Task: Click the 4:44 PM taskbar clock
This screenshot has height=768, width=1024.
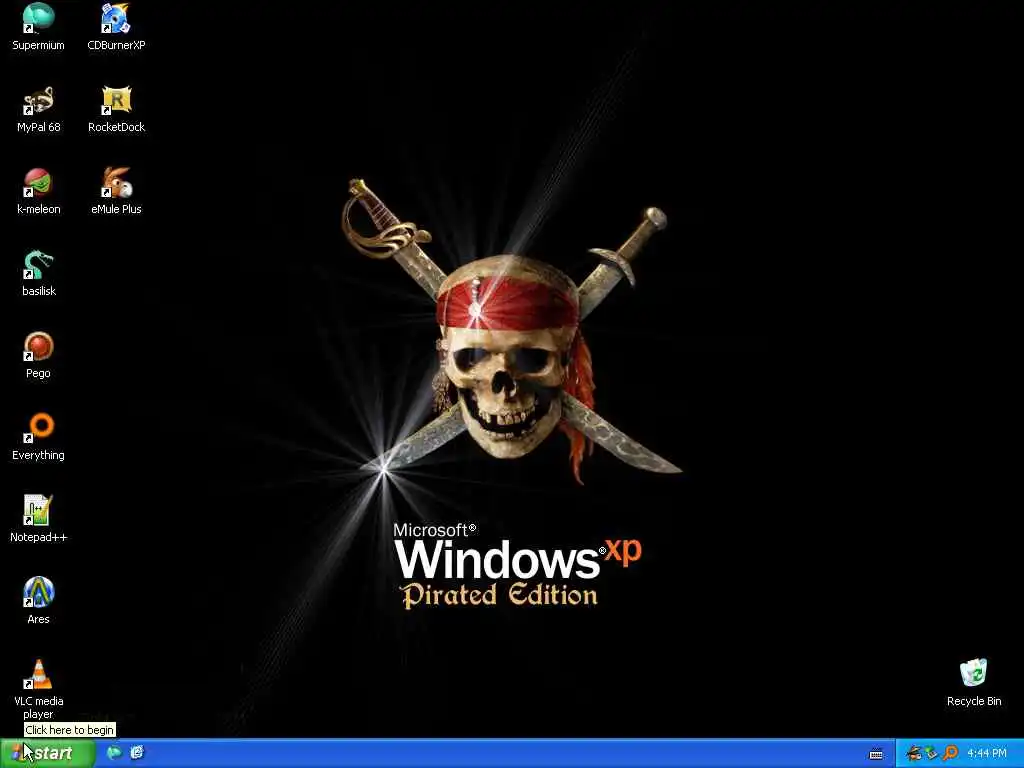Action: point(987,754)
